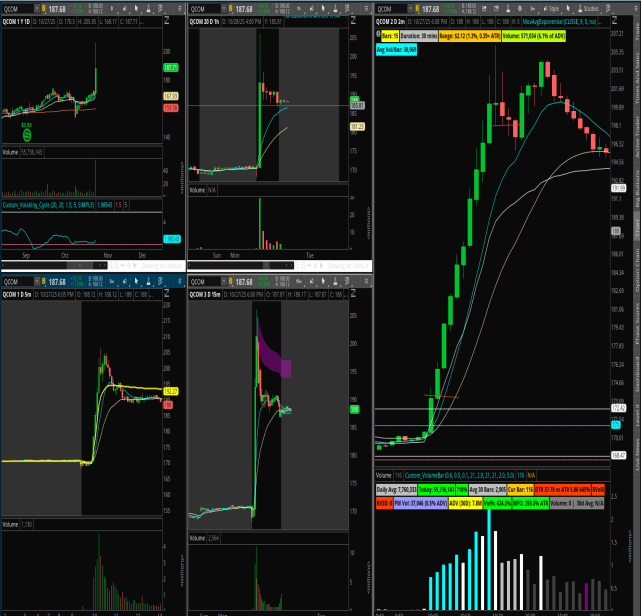Click the info icon beside the Bars: 15 label

pyautogui.click(x=378, y=34)
